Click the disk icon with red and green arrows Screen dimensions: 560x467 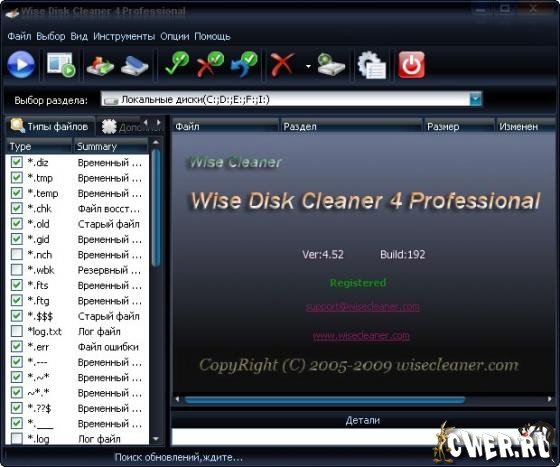coord(100,65)
